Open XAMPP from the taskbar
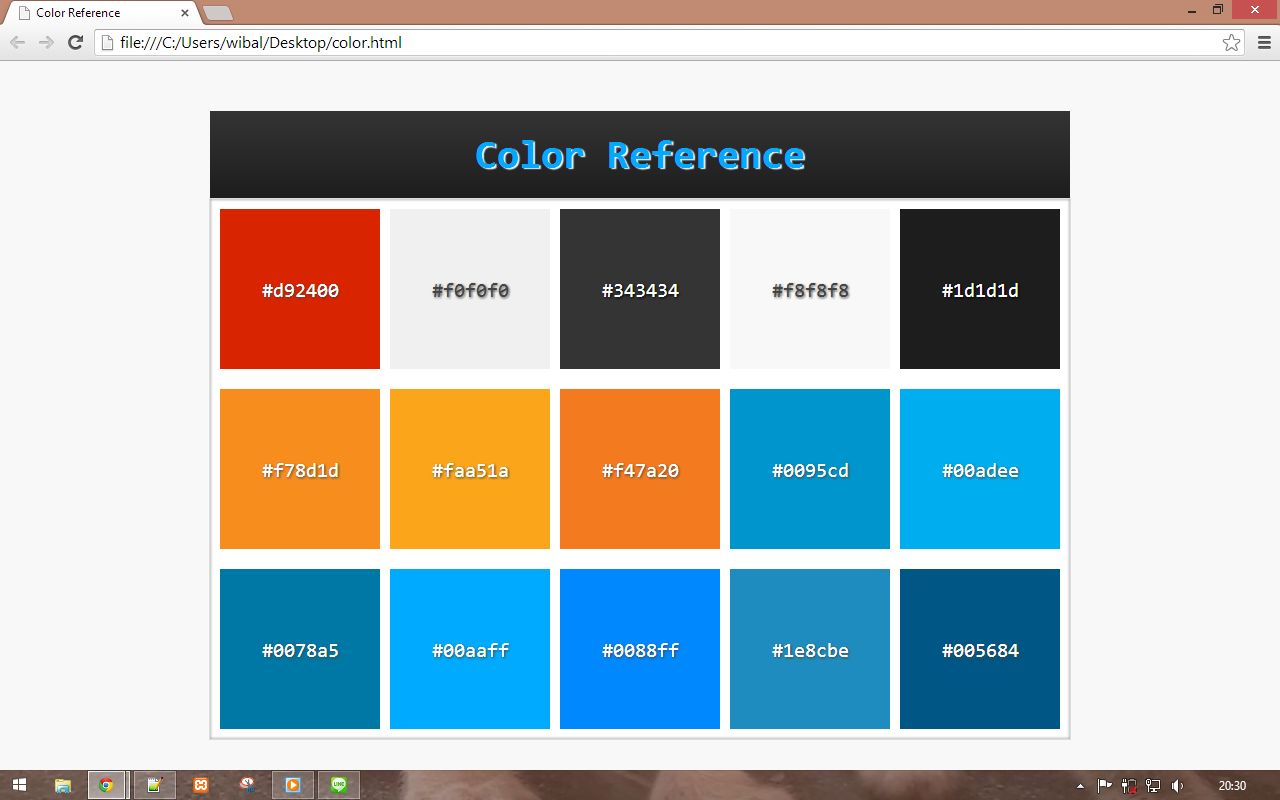This screenshot has width=1280, height=800. click(x=201, y=785)
